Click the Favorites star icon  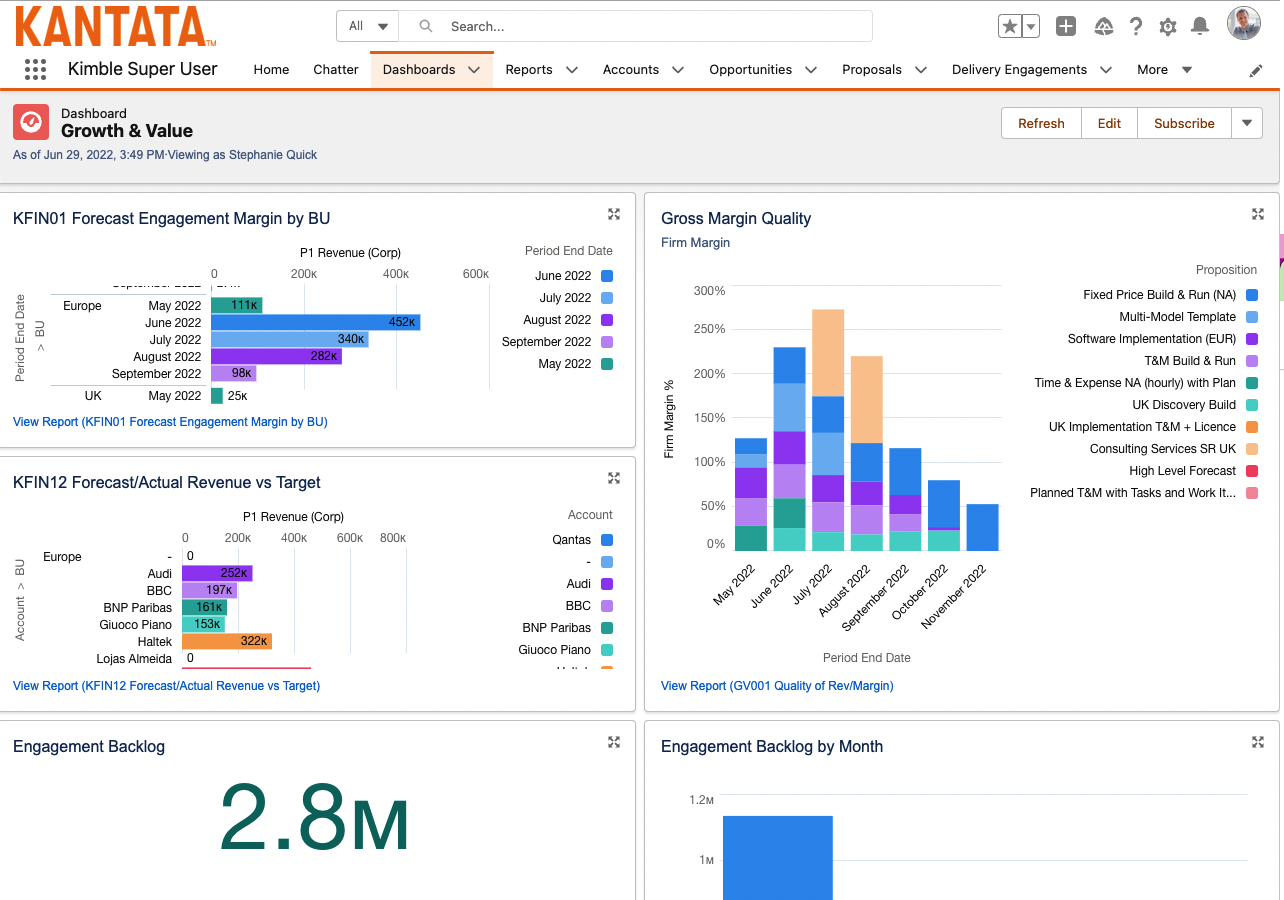(x=1009, y=26)
